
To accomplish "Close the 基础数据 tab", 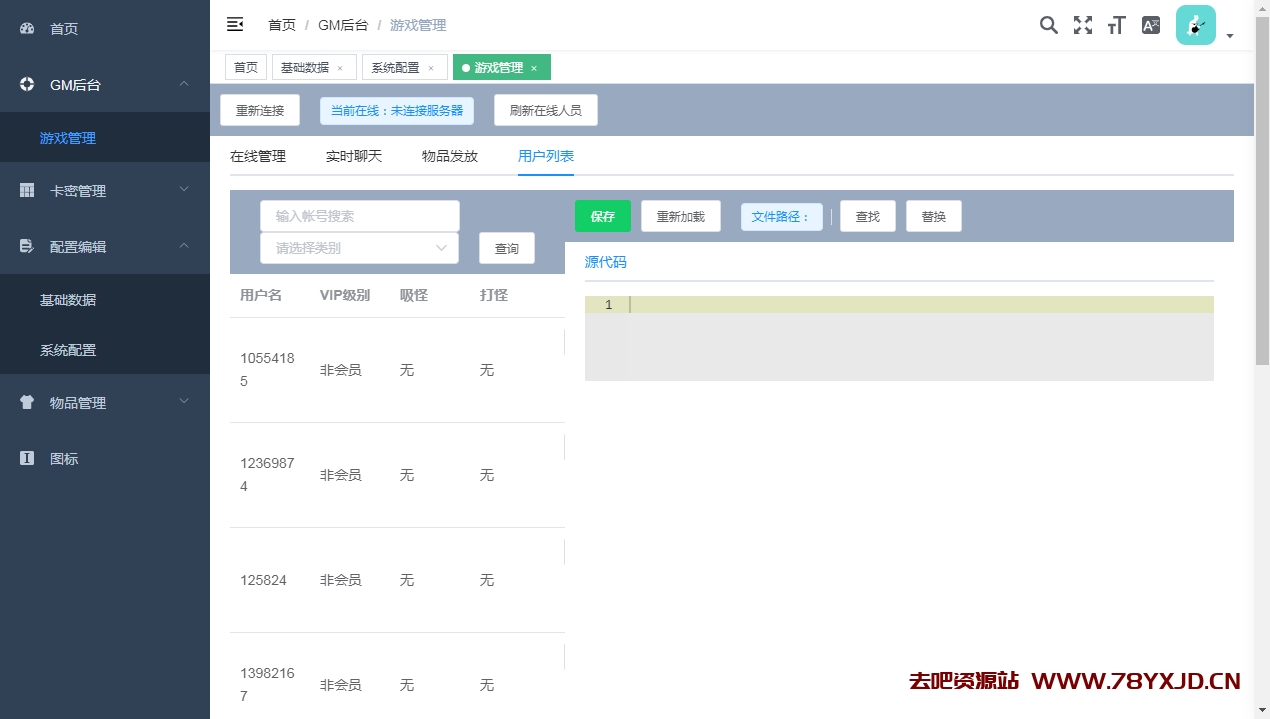I will pos(340,68).
